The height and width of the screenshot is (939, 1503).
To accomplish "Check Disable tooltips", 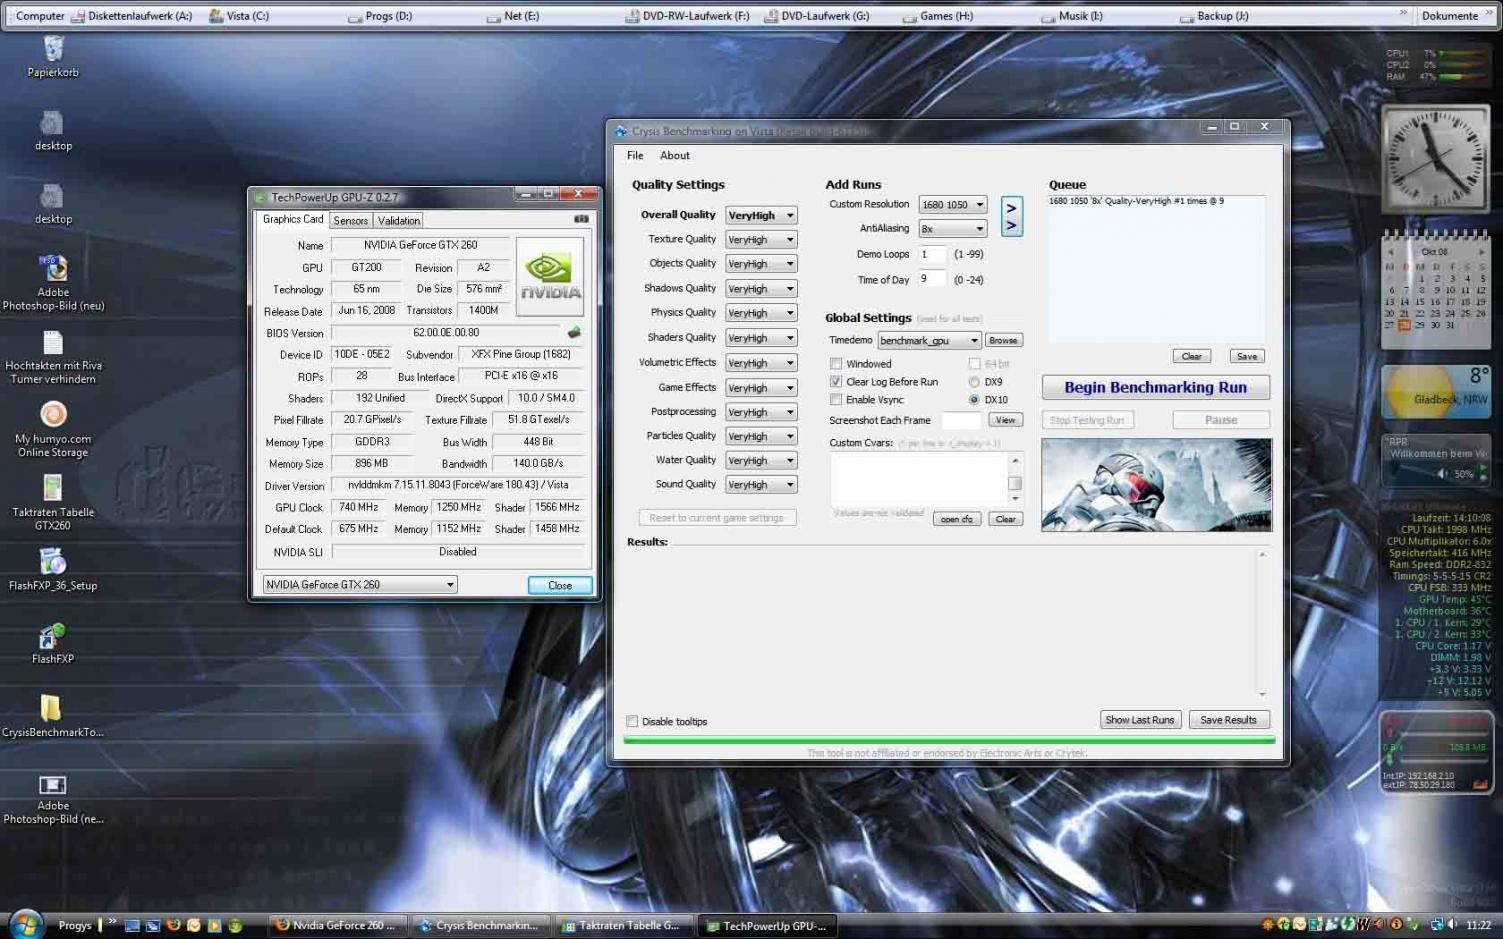I will coord(632,721).
